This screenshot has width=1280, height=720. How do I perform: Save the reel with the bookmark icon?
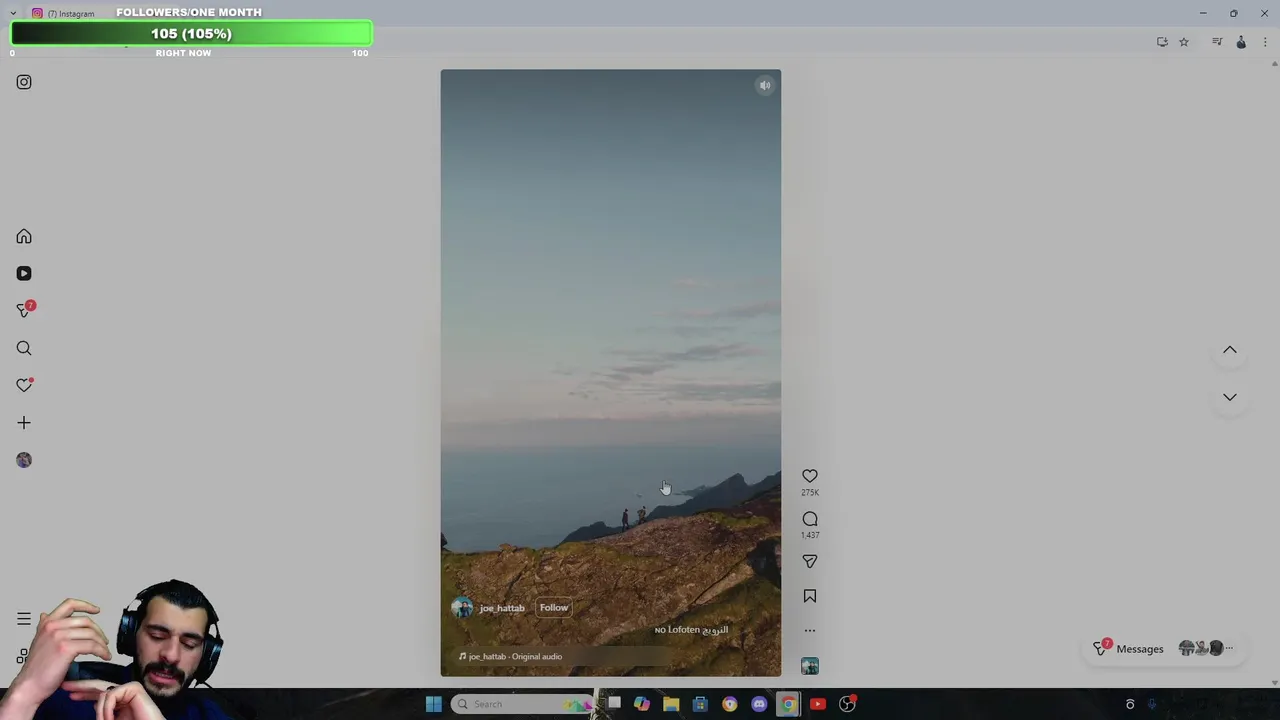tap(810, 596)
